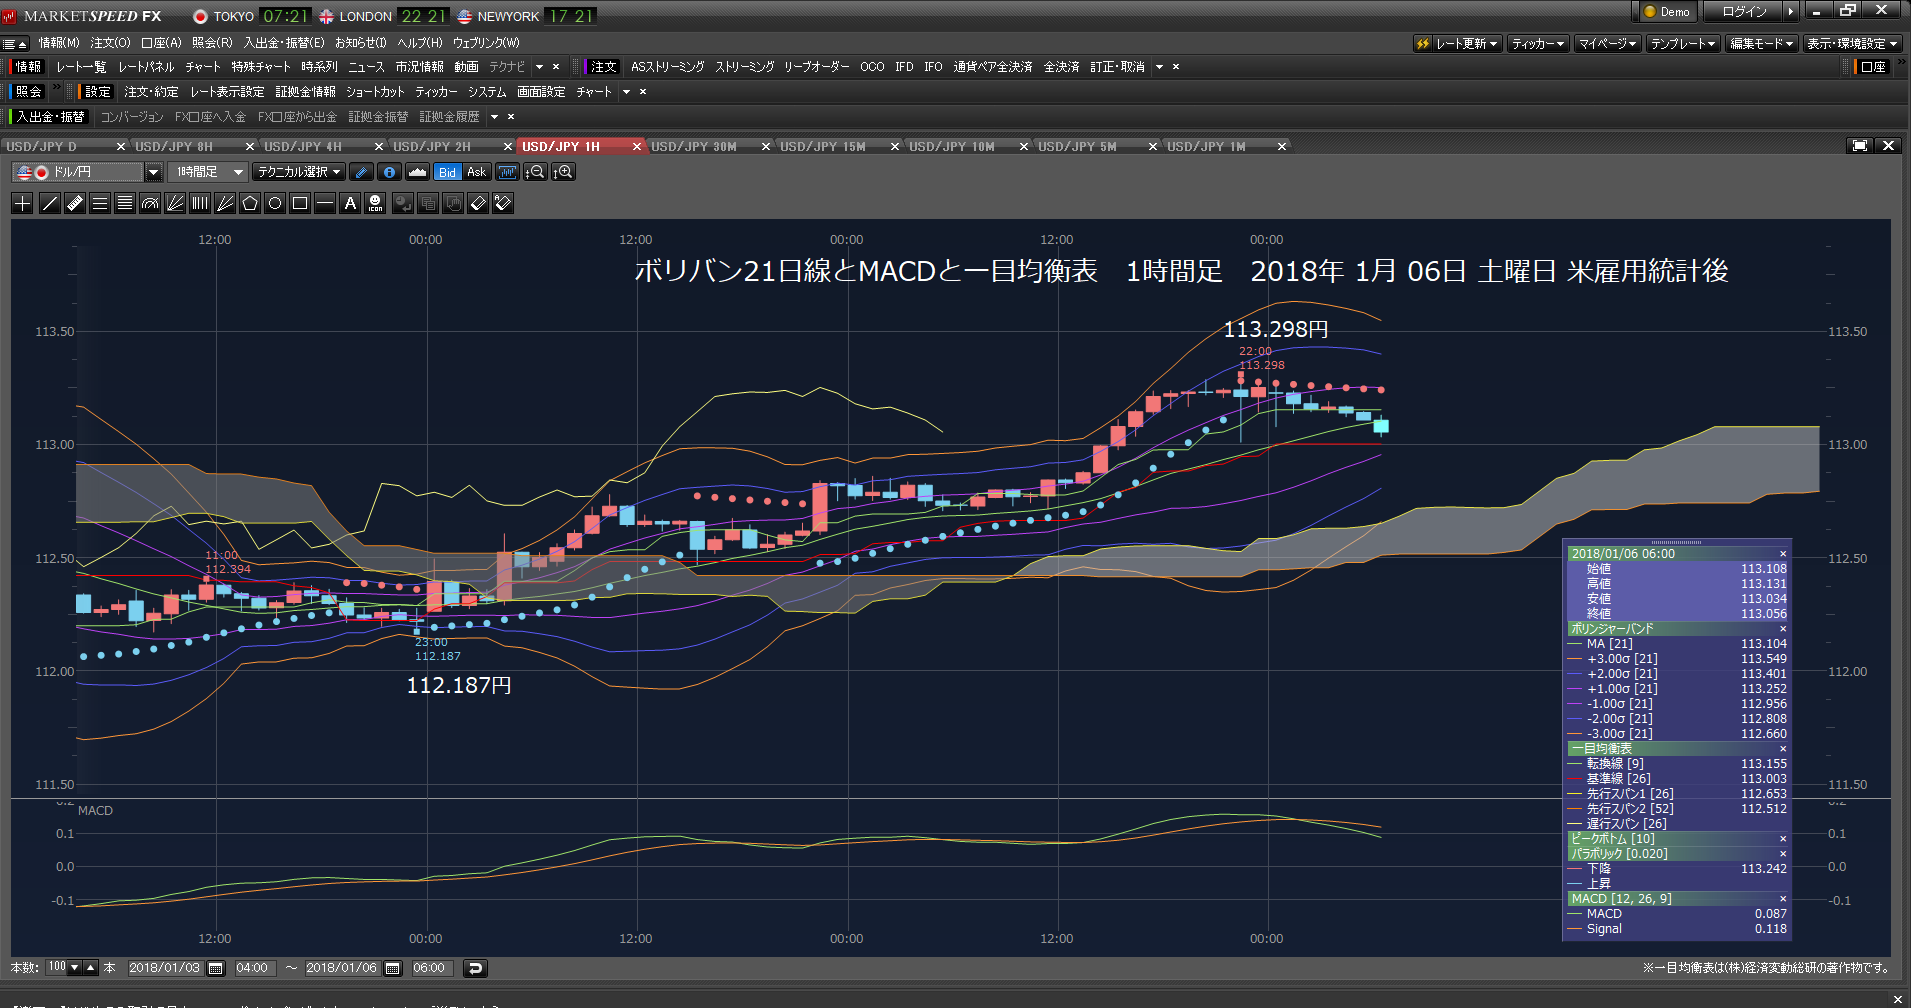Remove the ボリンジャーバンド indicator section
This screenshot has width=1911, height=1008.
1782,629
